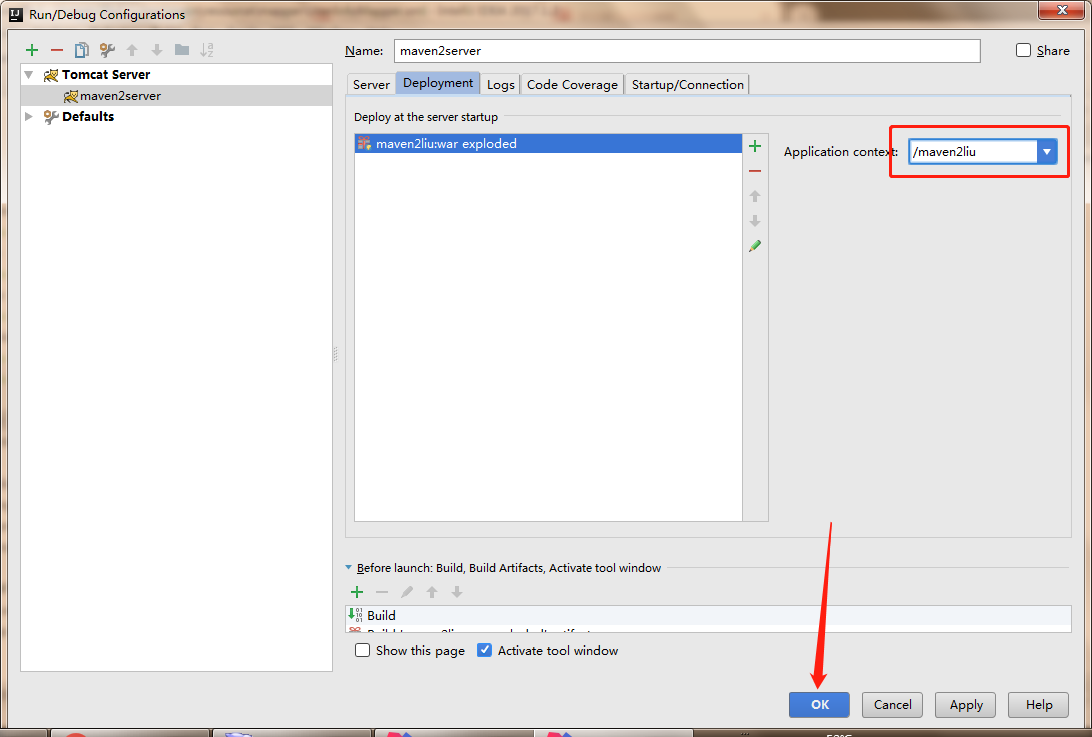Select maven2liu:war exploded list row

[548, 143]
